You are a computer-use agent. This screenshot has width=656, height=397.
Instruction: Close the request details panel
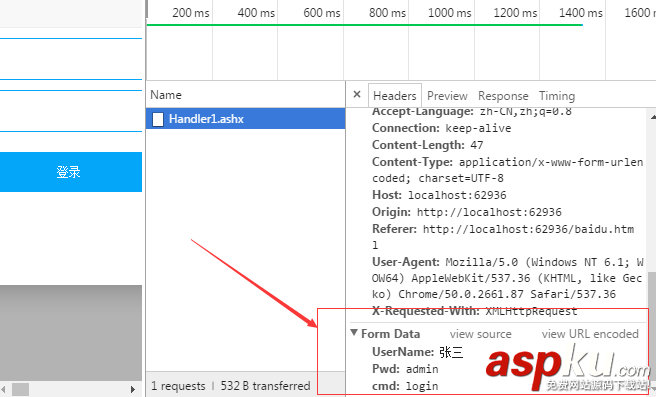[357, 95]
